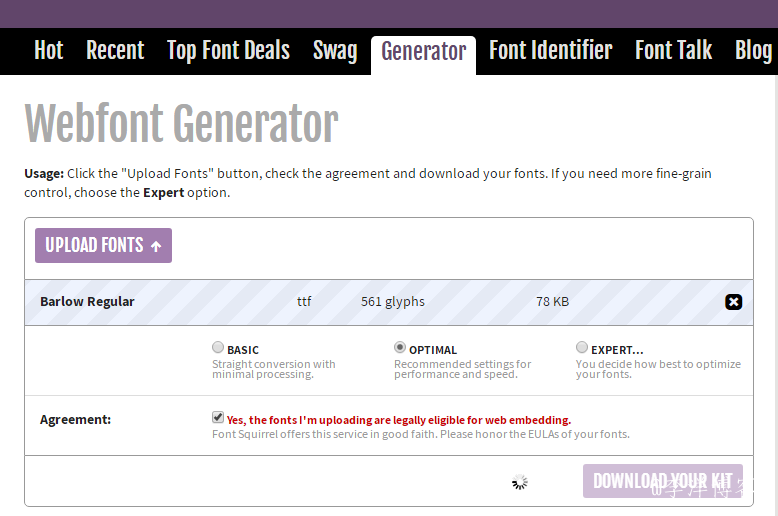Switch to the Generator tab
Image resolution: width=778 pixels, height=516 pixels.
tap(423, 52)
